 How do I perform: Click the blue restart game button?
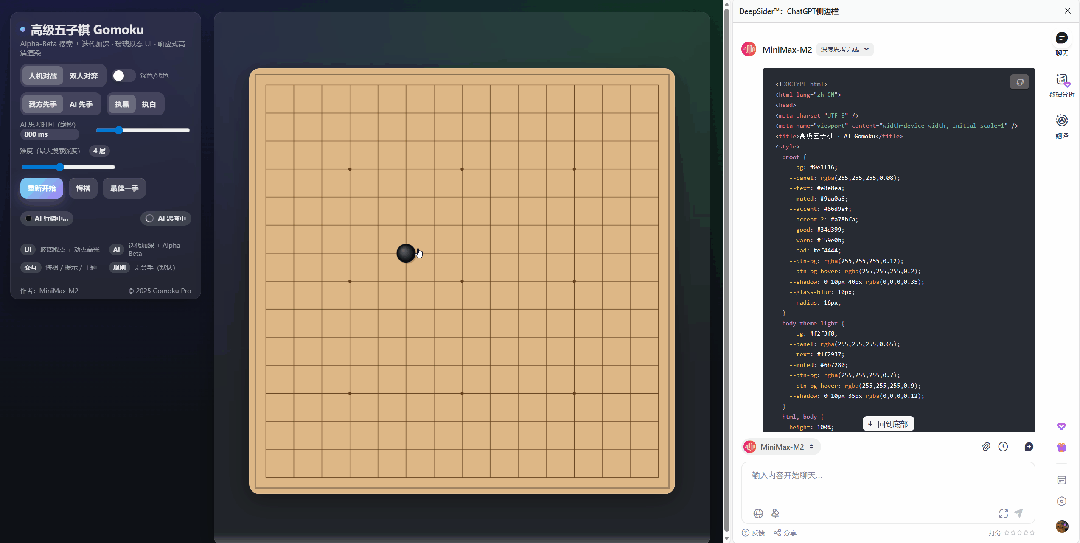coord(42,188)
